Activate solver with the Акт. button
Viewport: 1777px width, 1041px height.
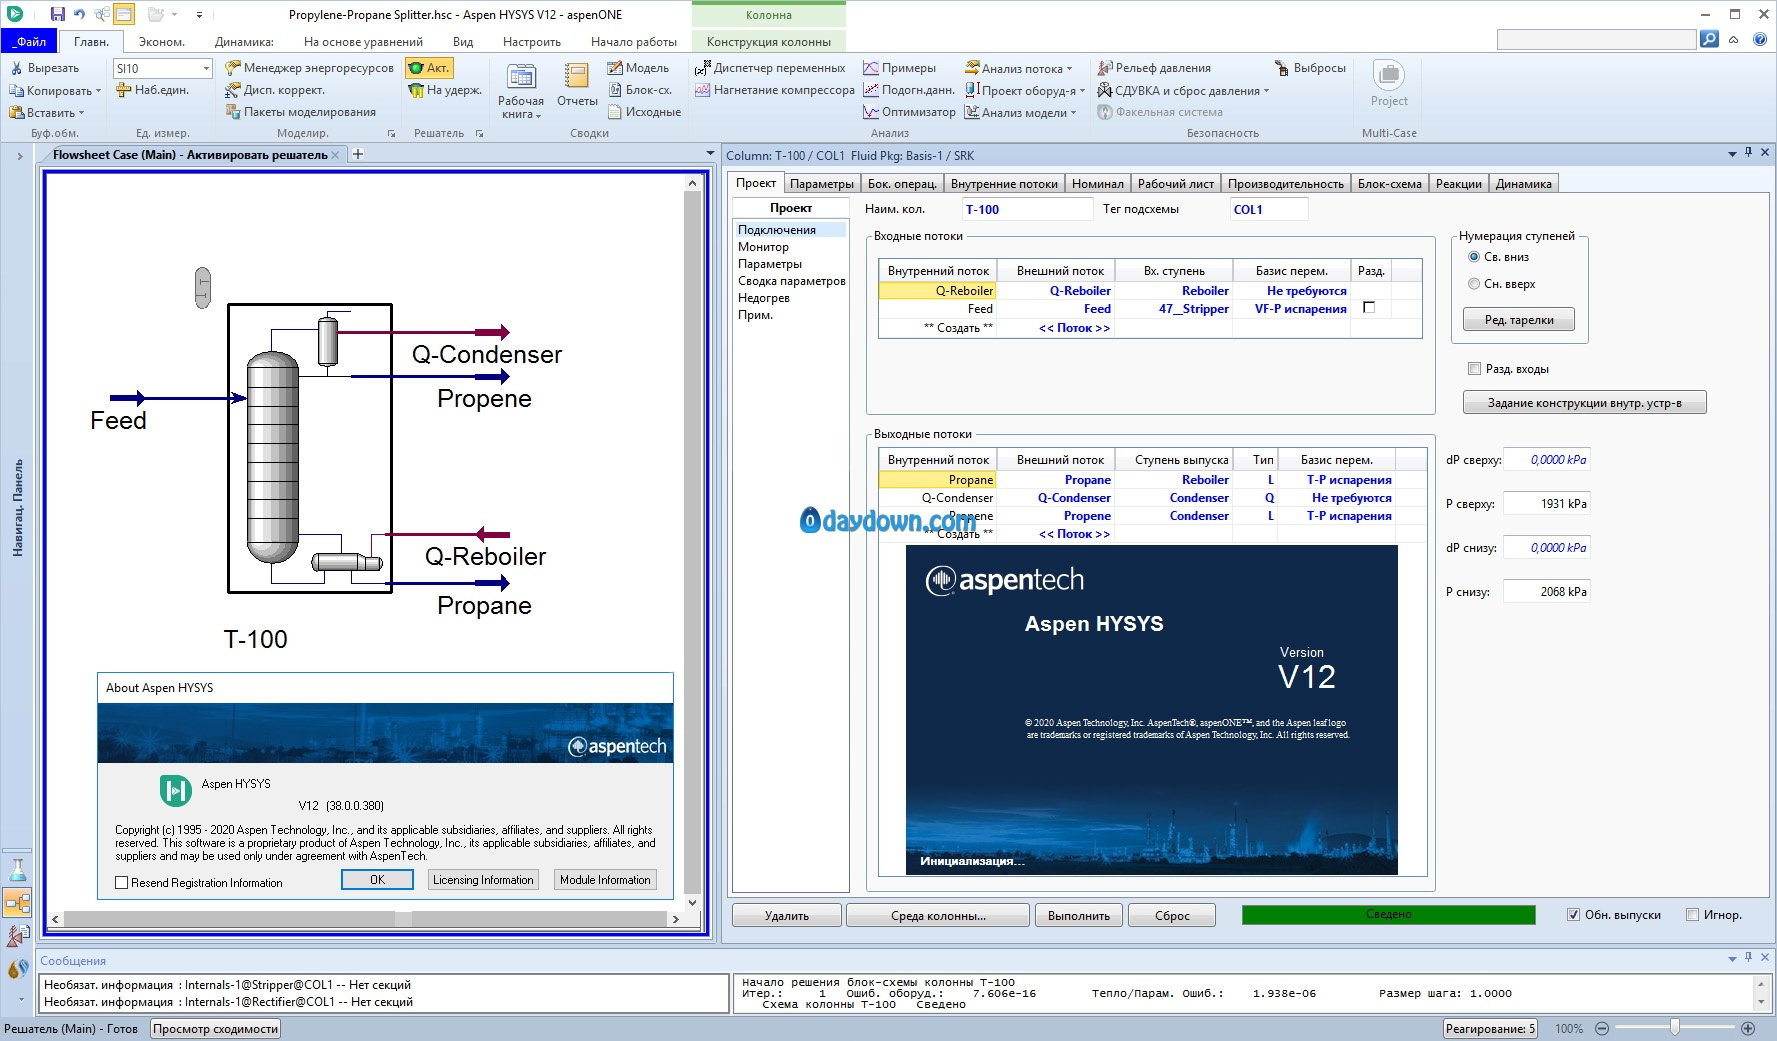tap(430, 68)
